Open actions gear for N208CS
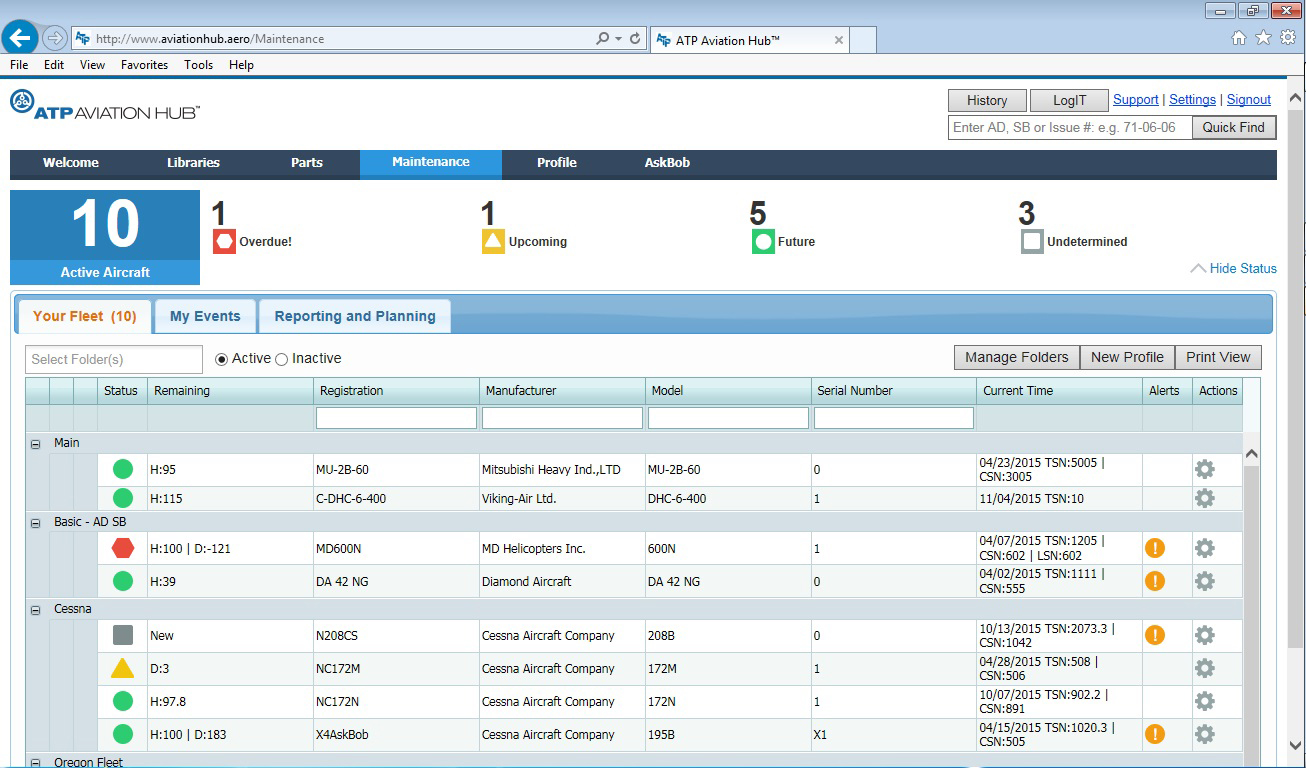1306x768 pixels. point(1204,635)
